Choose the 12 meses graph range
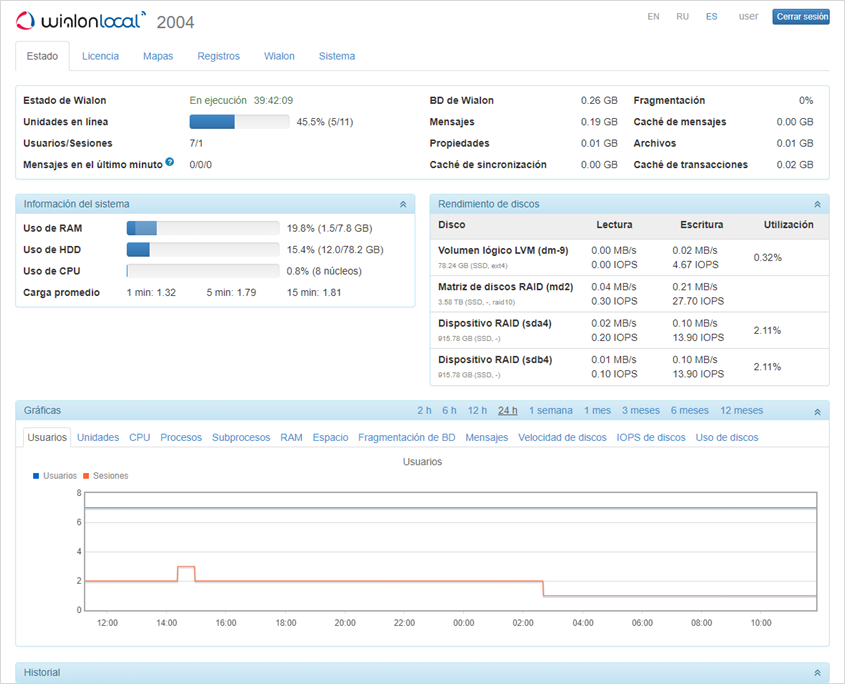Screen dimensions: 845x684 click(x=742, y=411)
